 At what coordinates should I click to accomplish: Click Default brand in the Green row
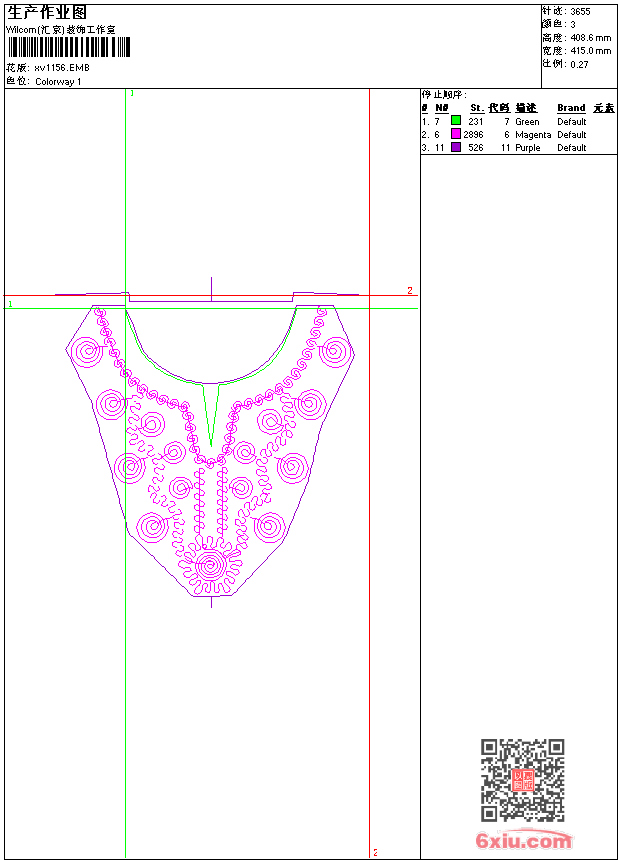572,122
